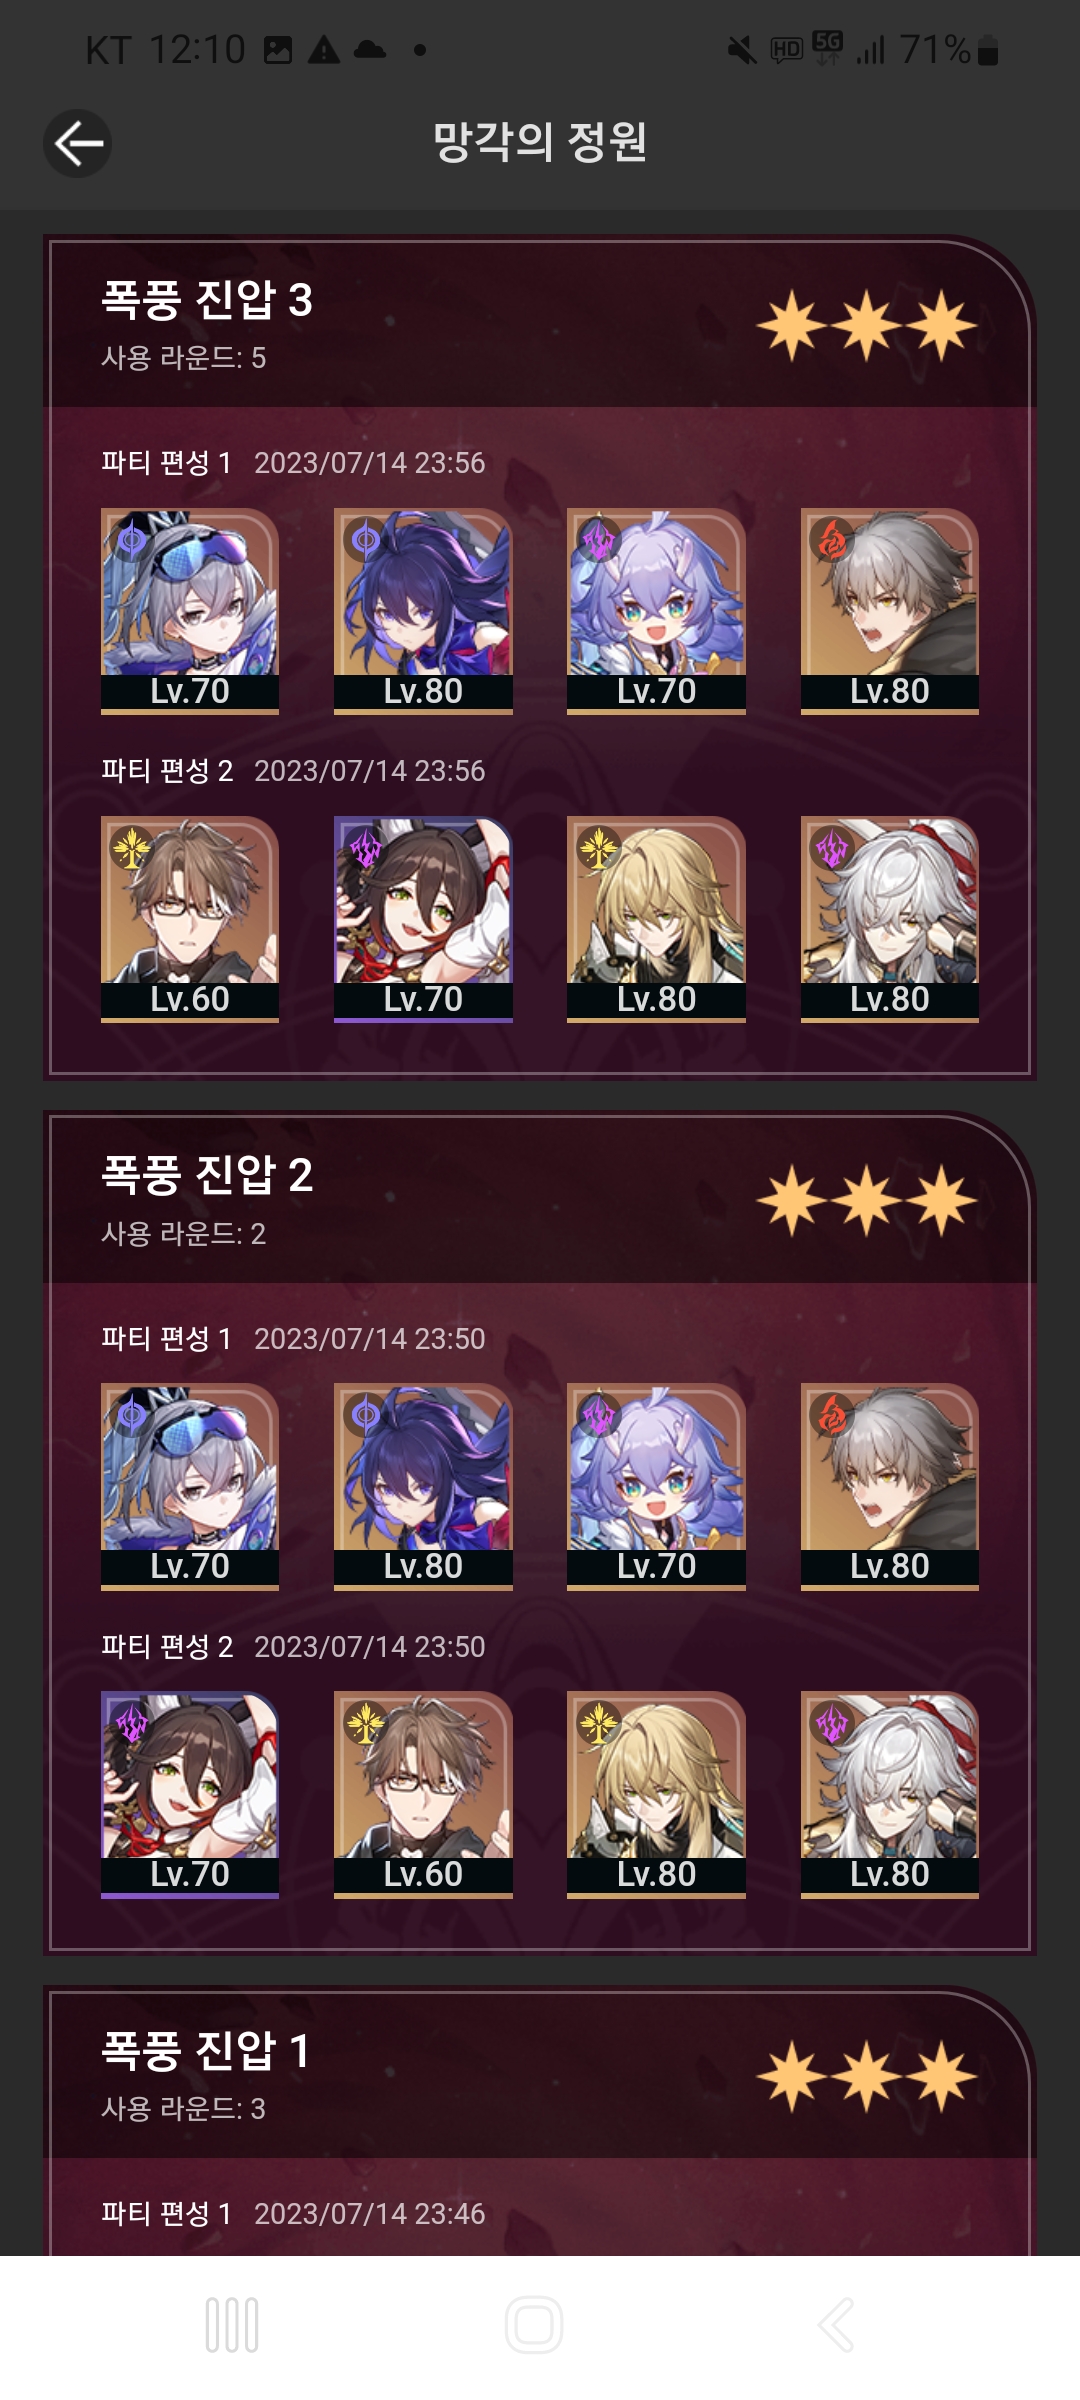This screenshot has height=2400, width=1080.
Task: Open the 폭풍 진압 2 stage header
Action: pos(540,1198)
